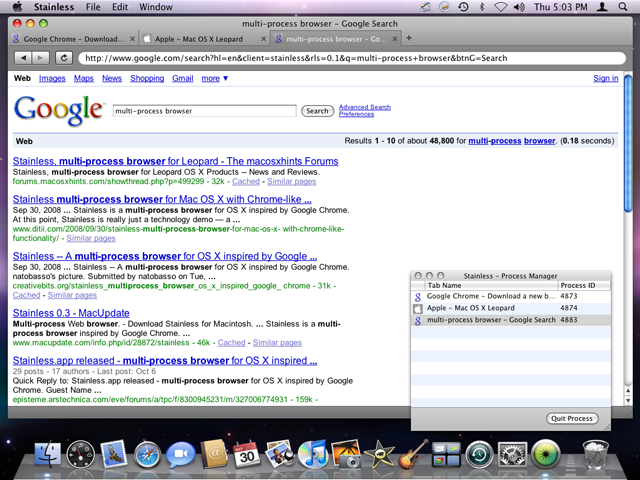This screenshot has height=480, width=640.
Task: Open Finder from the Dock
Action: [48, 454]
